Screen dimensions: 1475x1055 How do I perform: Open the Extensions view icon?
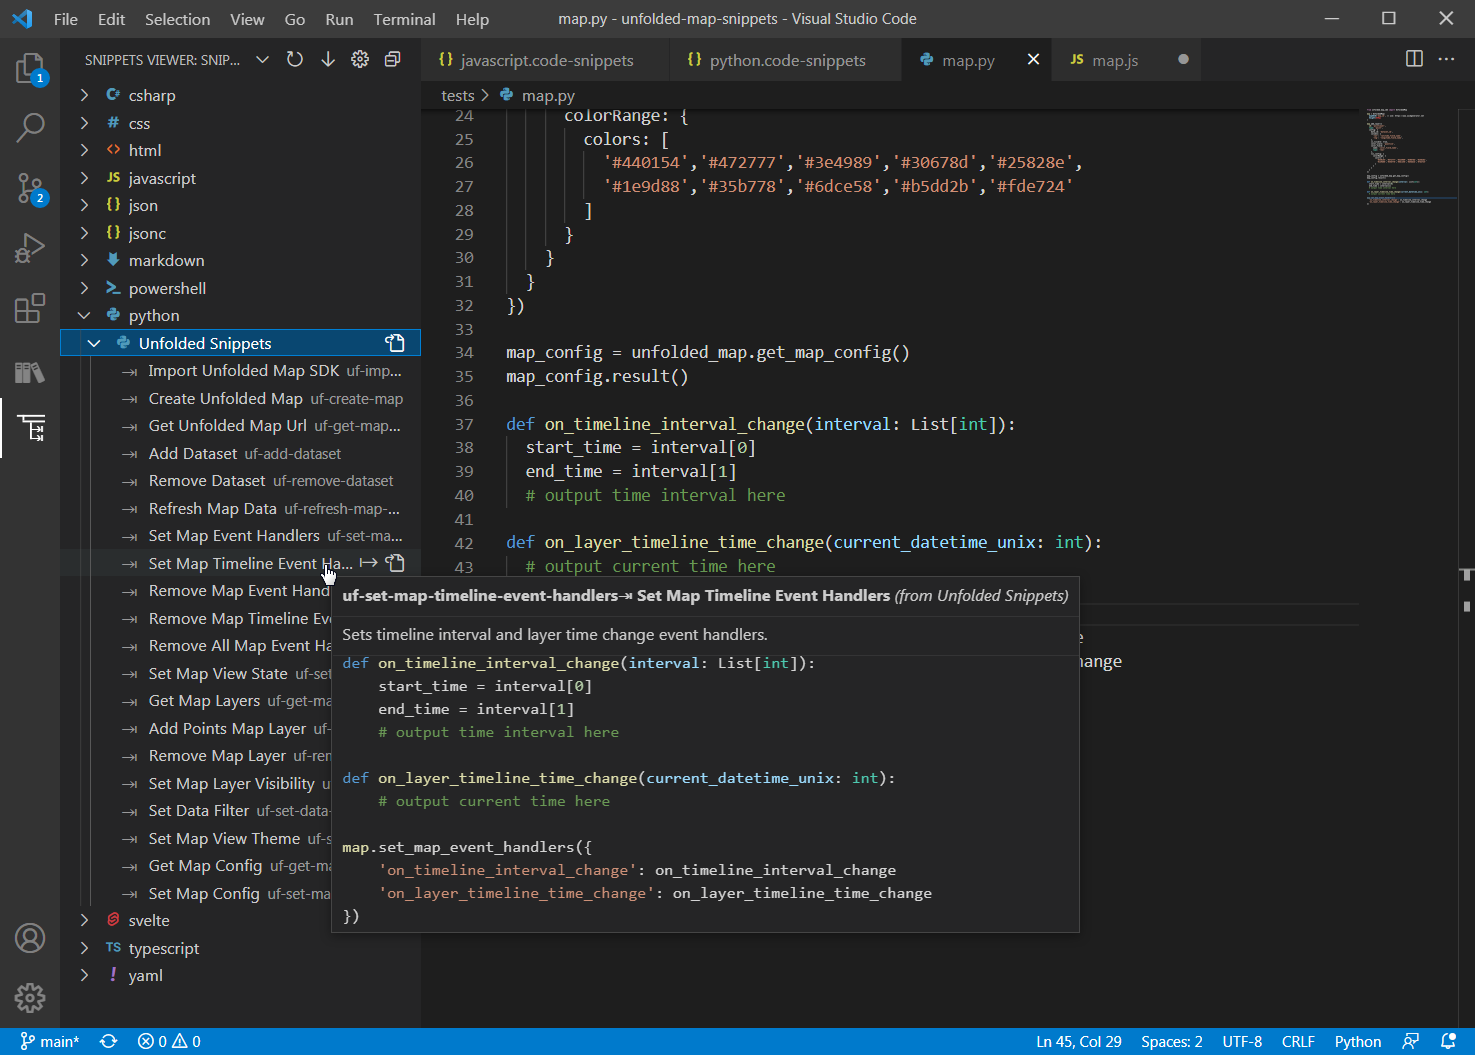30,308
